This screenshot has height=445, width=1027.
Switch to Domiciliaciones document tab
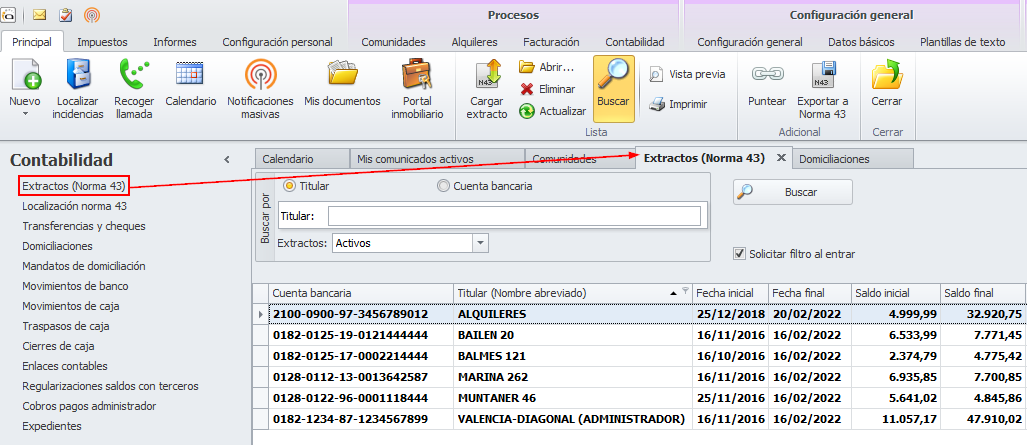[x=852, y=159]
